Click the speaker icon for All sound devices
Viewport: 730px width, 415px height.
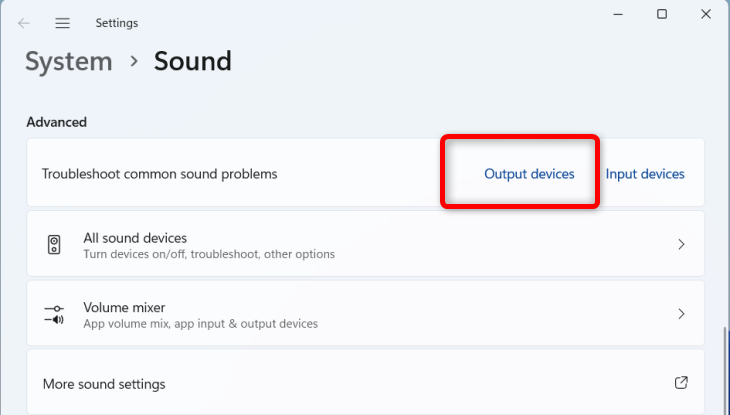coord(54,245)
